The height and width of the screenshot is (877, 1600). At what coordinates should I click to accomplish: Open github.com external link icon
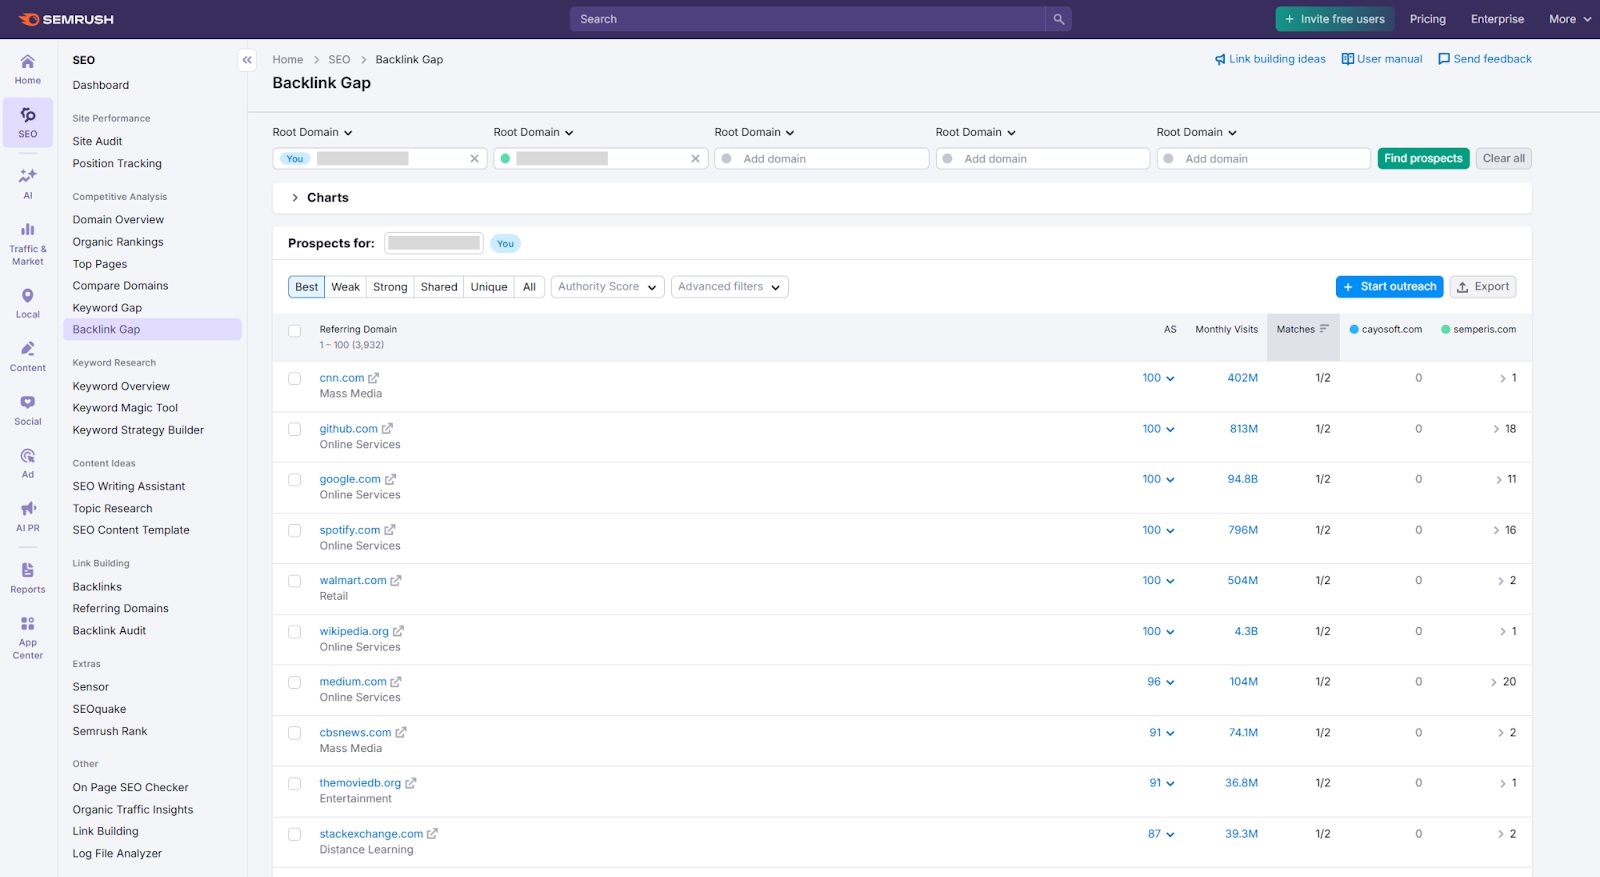(387, 429)
